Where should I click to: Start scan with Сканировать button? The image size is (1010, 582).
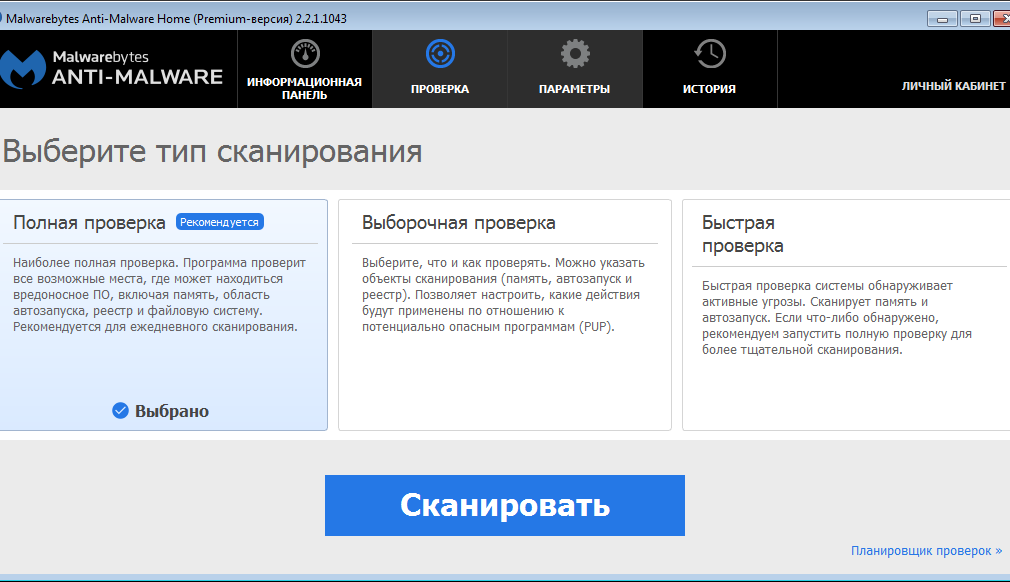pos(504,505)
